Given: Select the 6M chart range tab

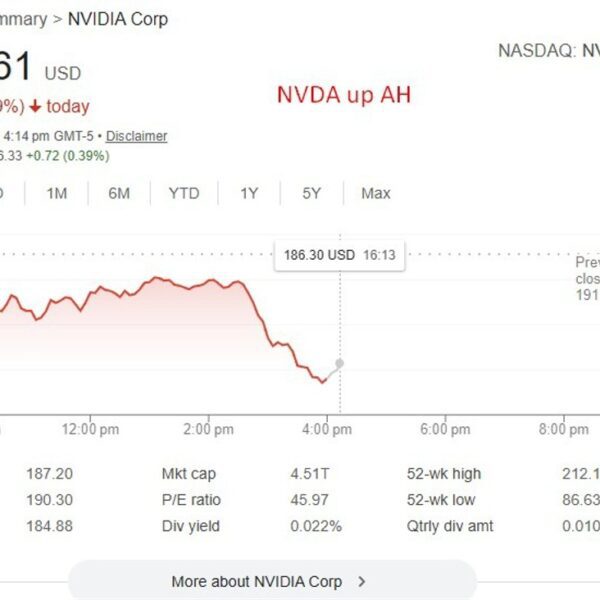Looking at the screenshot, I should click(119, 193).
